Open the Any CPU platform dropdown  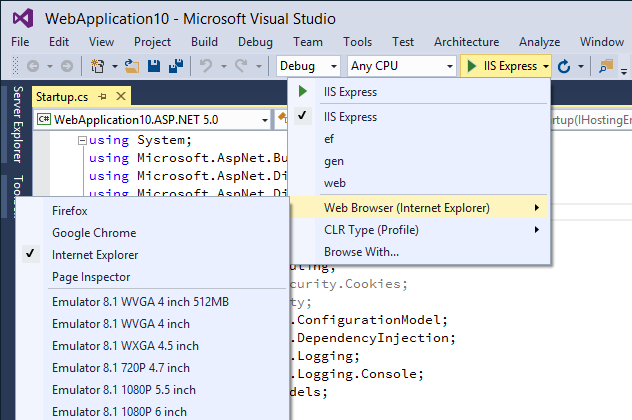(x=401, y=66)
